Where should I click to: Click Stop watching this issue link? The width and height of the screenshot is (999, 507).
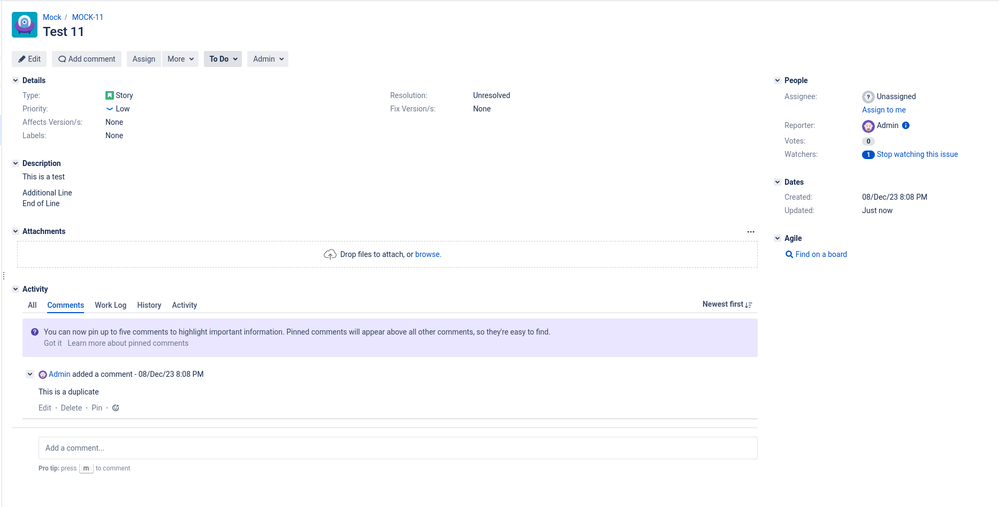pos(917,155)
